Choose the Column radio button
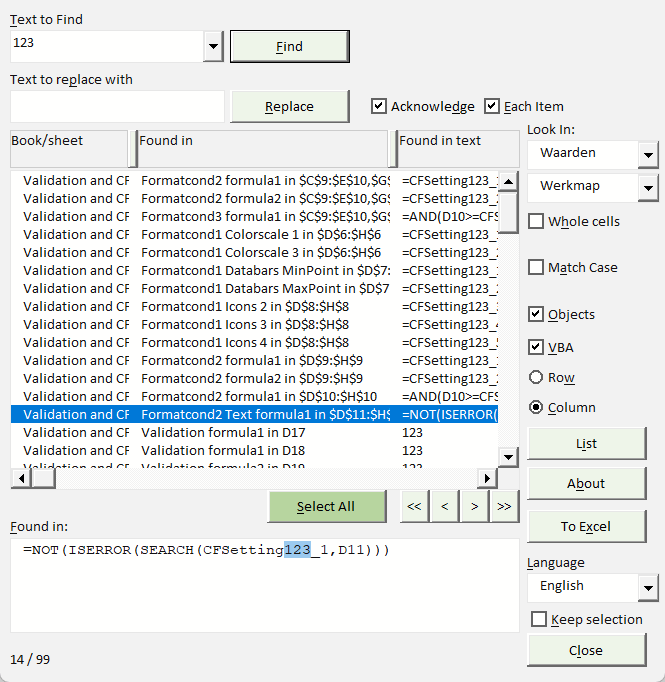The image size is (665, 682). point(536,407)
